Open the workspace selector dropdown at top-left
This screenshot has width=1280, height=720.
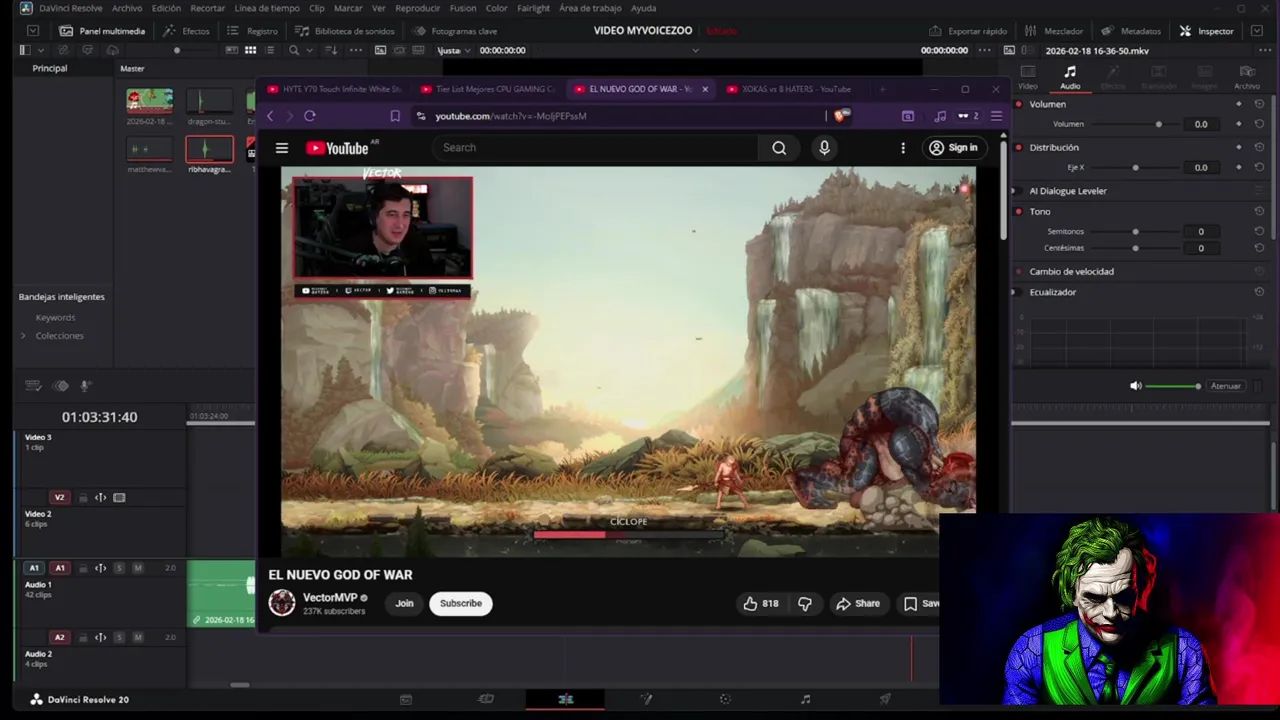point(32,31)
